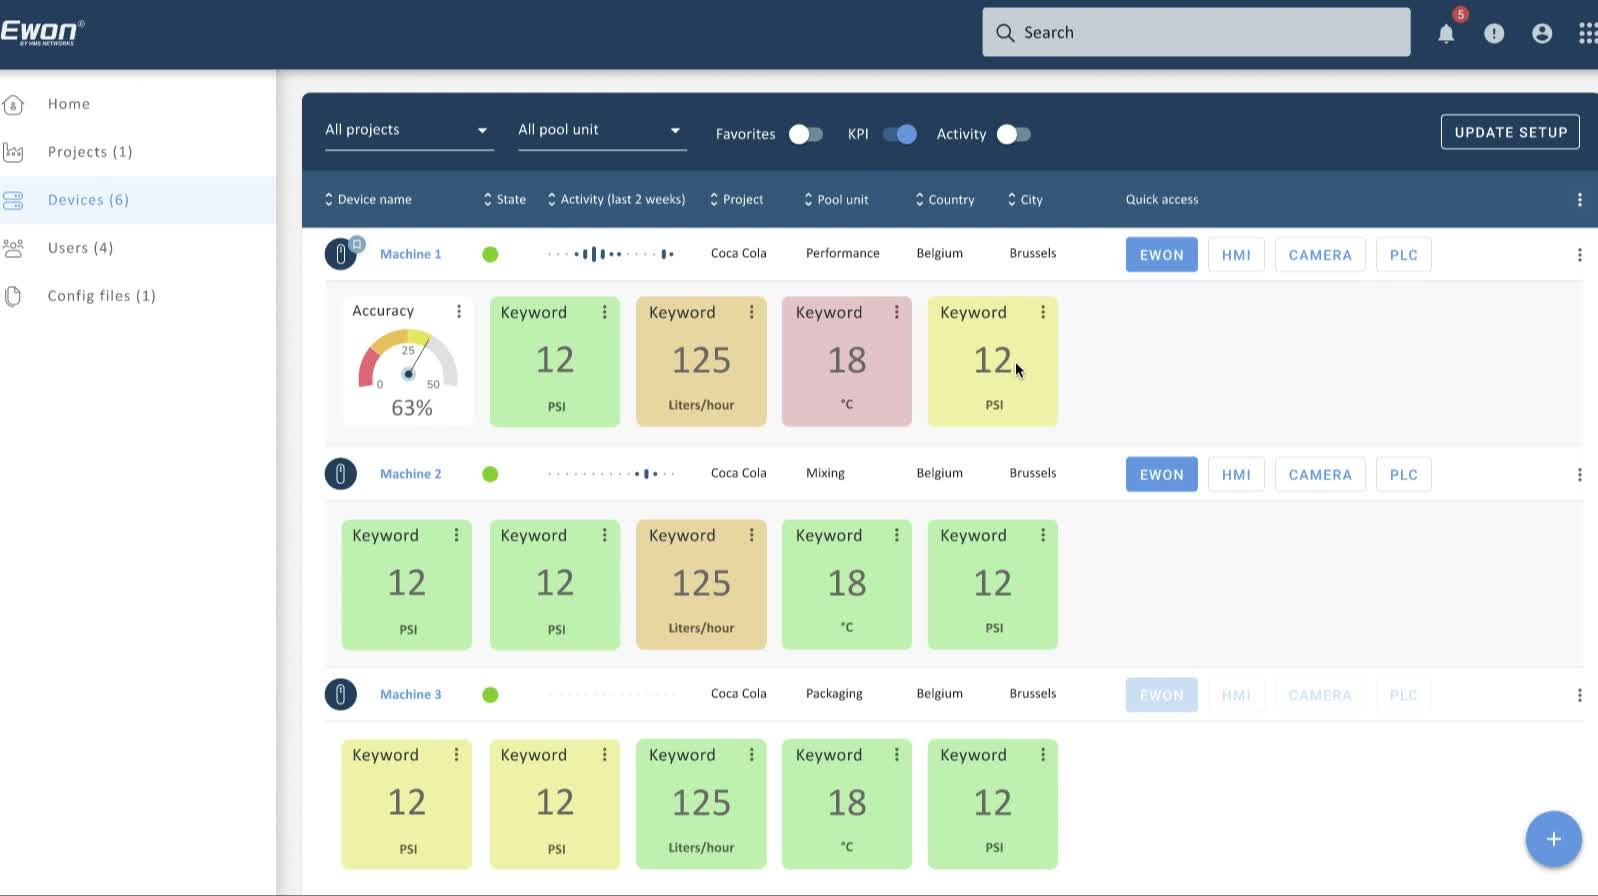The image size is (1598, 896).
Task: Click the Ewon logo
Action: (x=42, y=32)
